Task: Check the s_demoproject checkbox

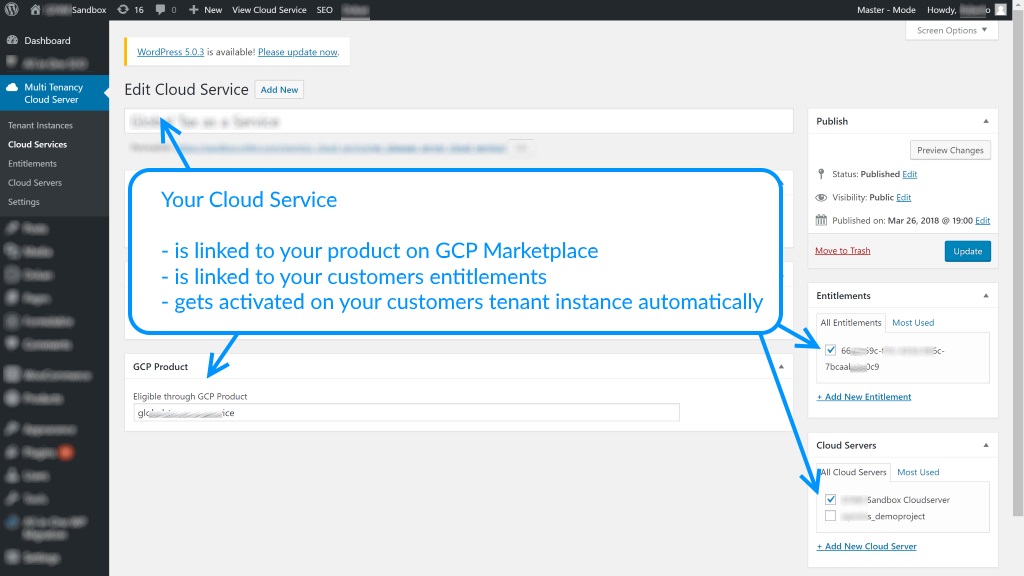Action: coord(830,516)
